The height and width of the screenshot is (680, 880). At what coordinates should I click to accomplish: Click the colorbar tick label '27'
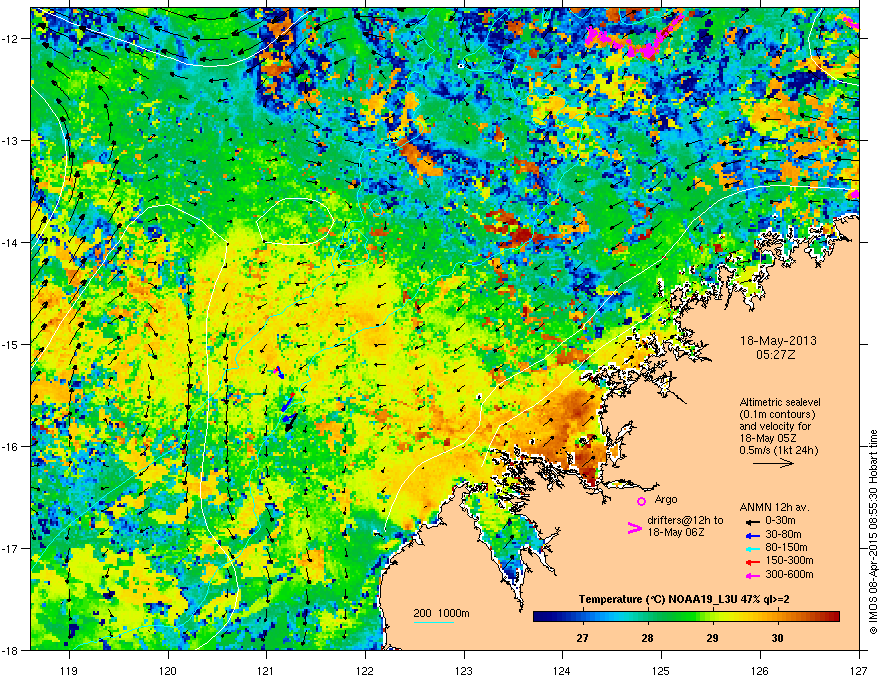(x=583, y=638)
